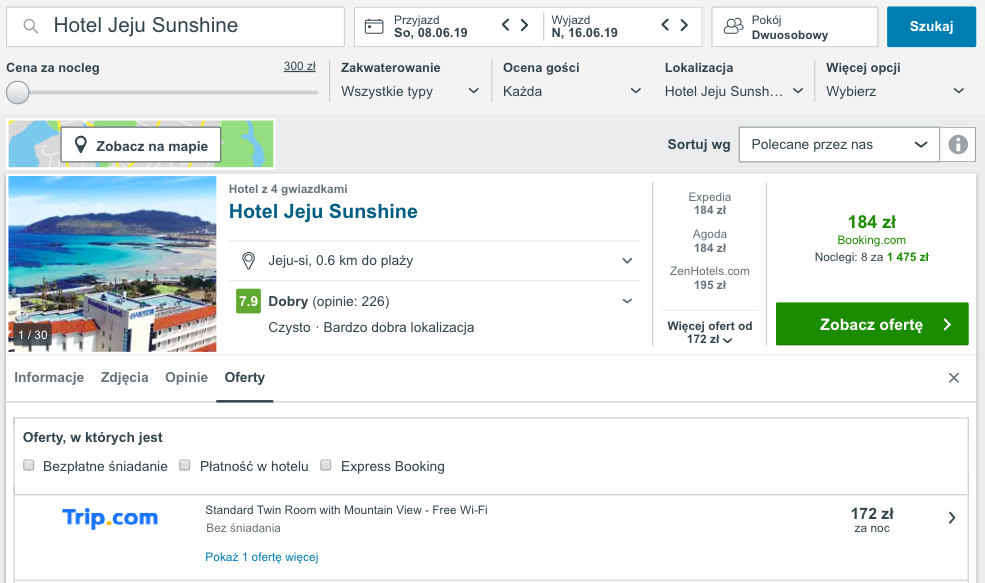Tick the Płatność w hotelu checkbox

pyautogui.click(x=184, y=465)
